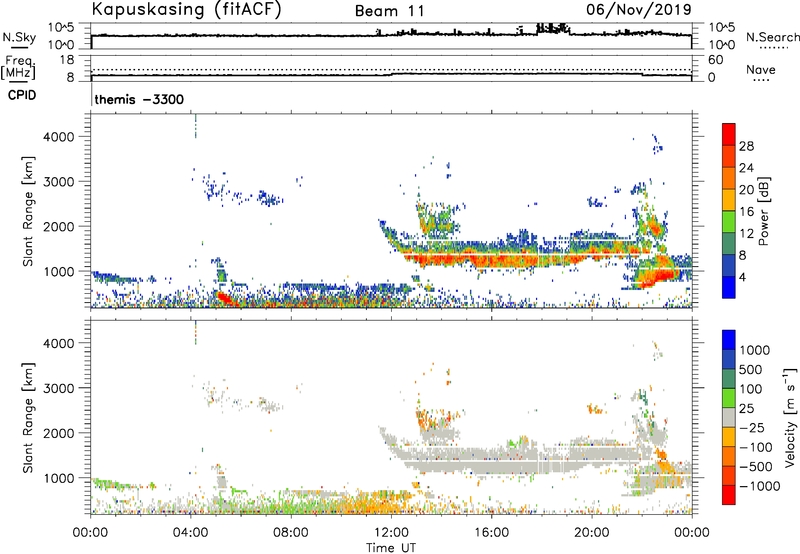Click the N.Sky legend label
800x554 pixels.
click(19, 37)
